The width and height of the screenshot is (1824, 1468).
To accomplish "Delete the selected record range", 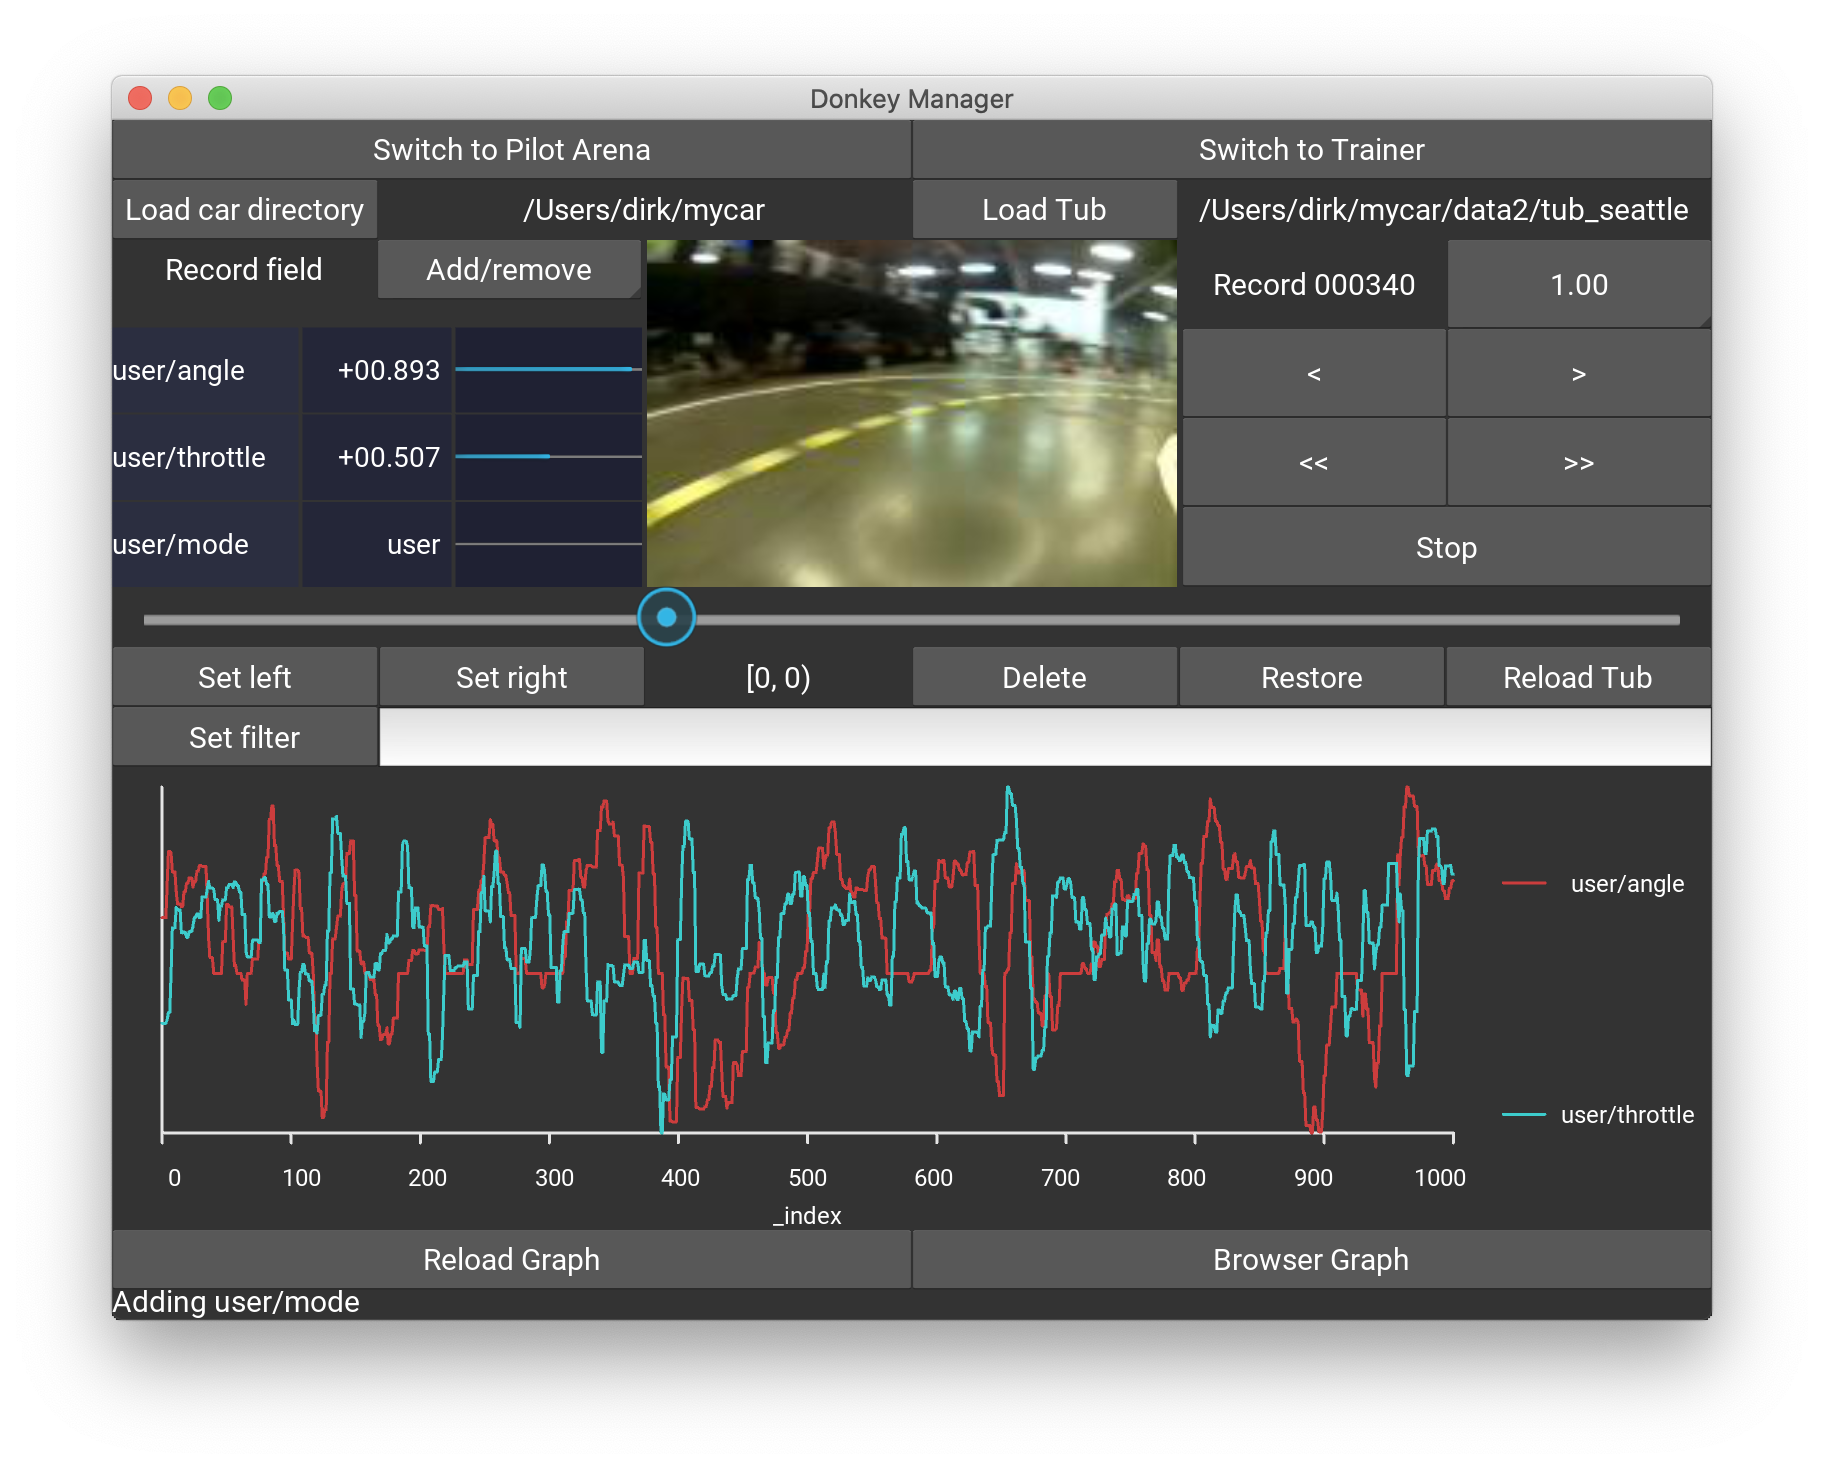I will [x=1044, y=677].
